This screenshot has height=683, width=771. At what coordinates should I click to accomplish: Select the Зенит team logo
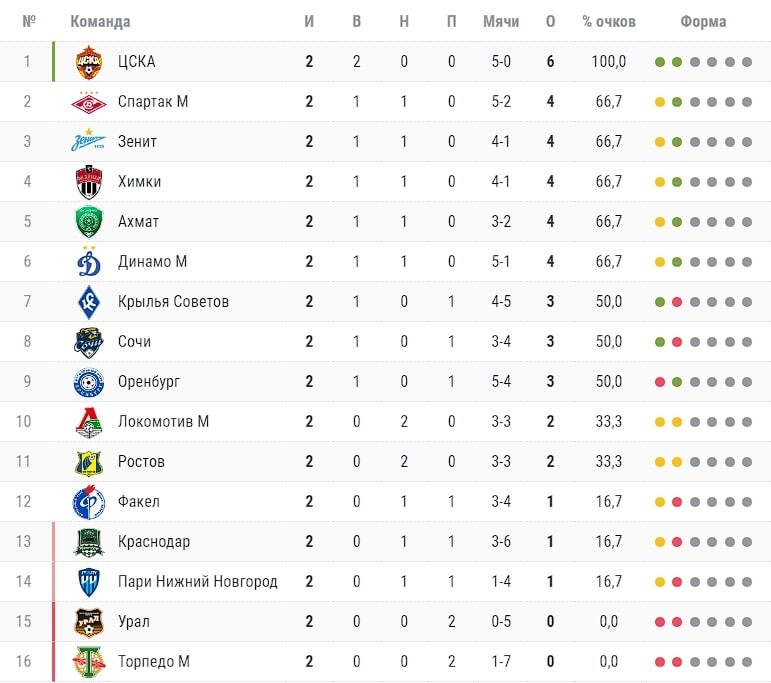point(89,140)
